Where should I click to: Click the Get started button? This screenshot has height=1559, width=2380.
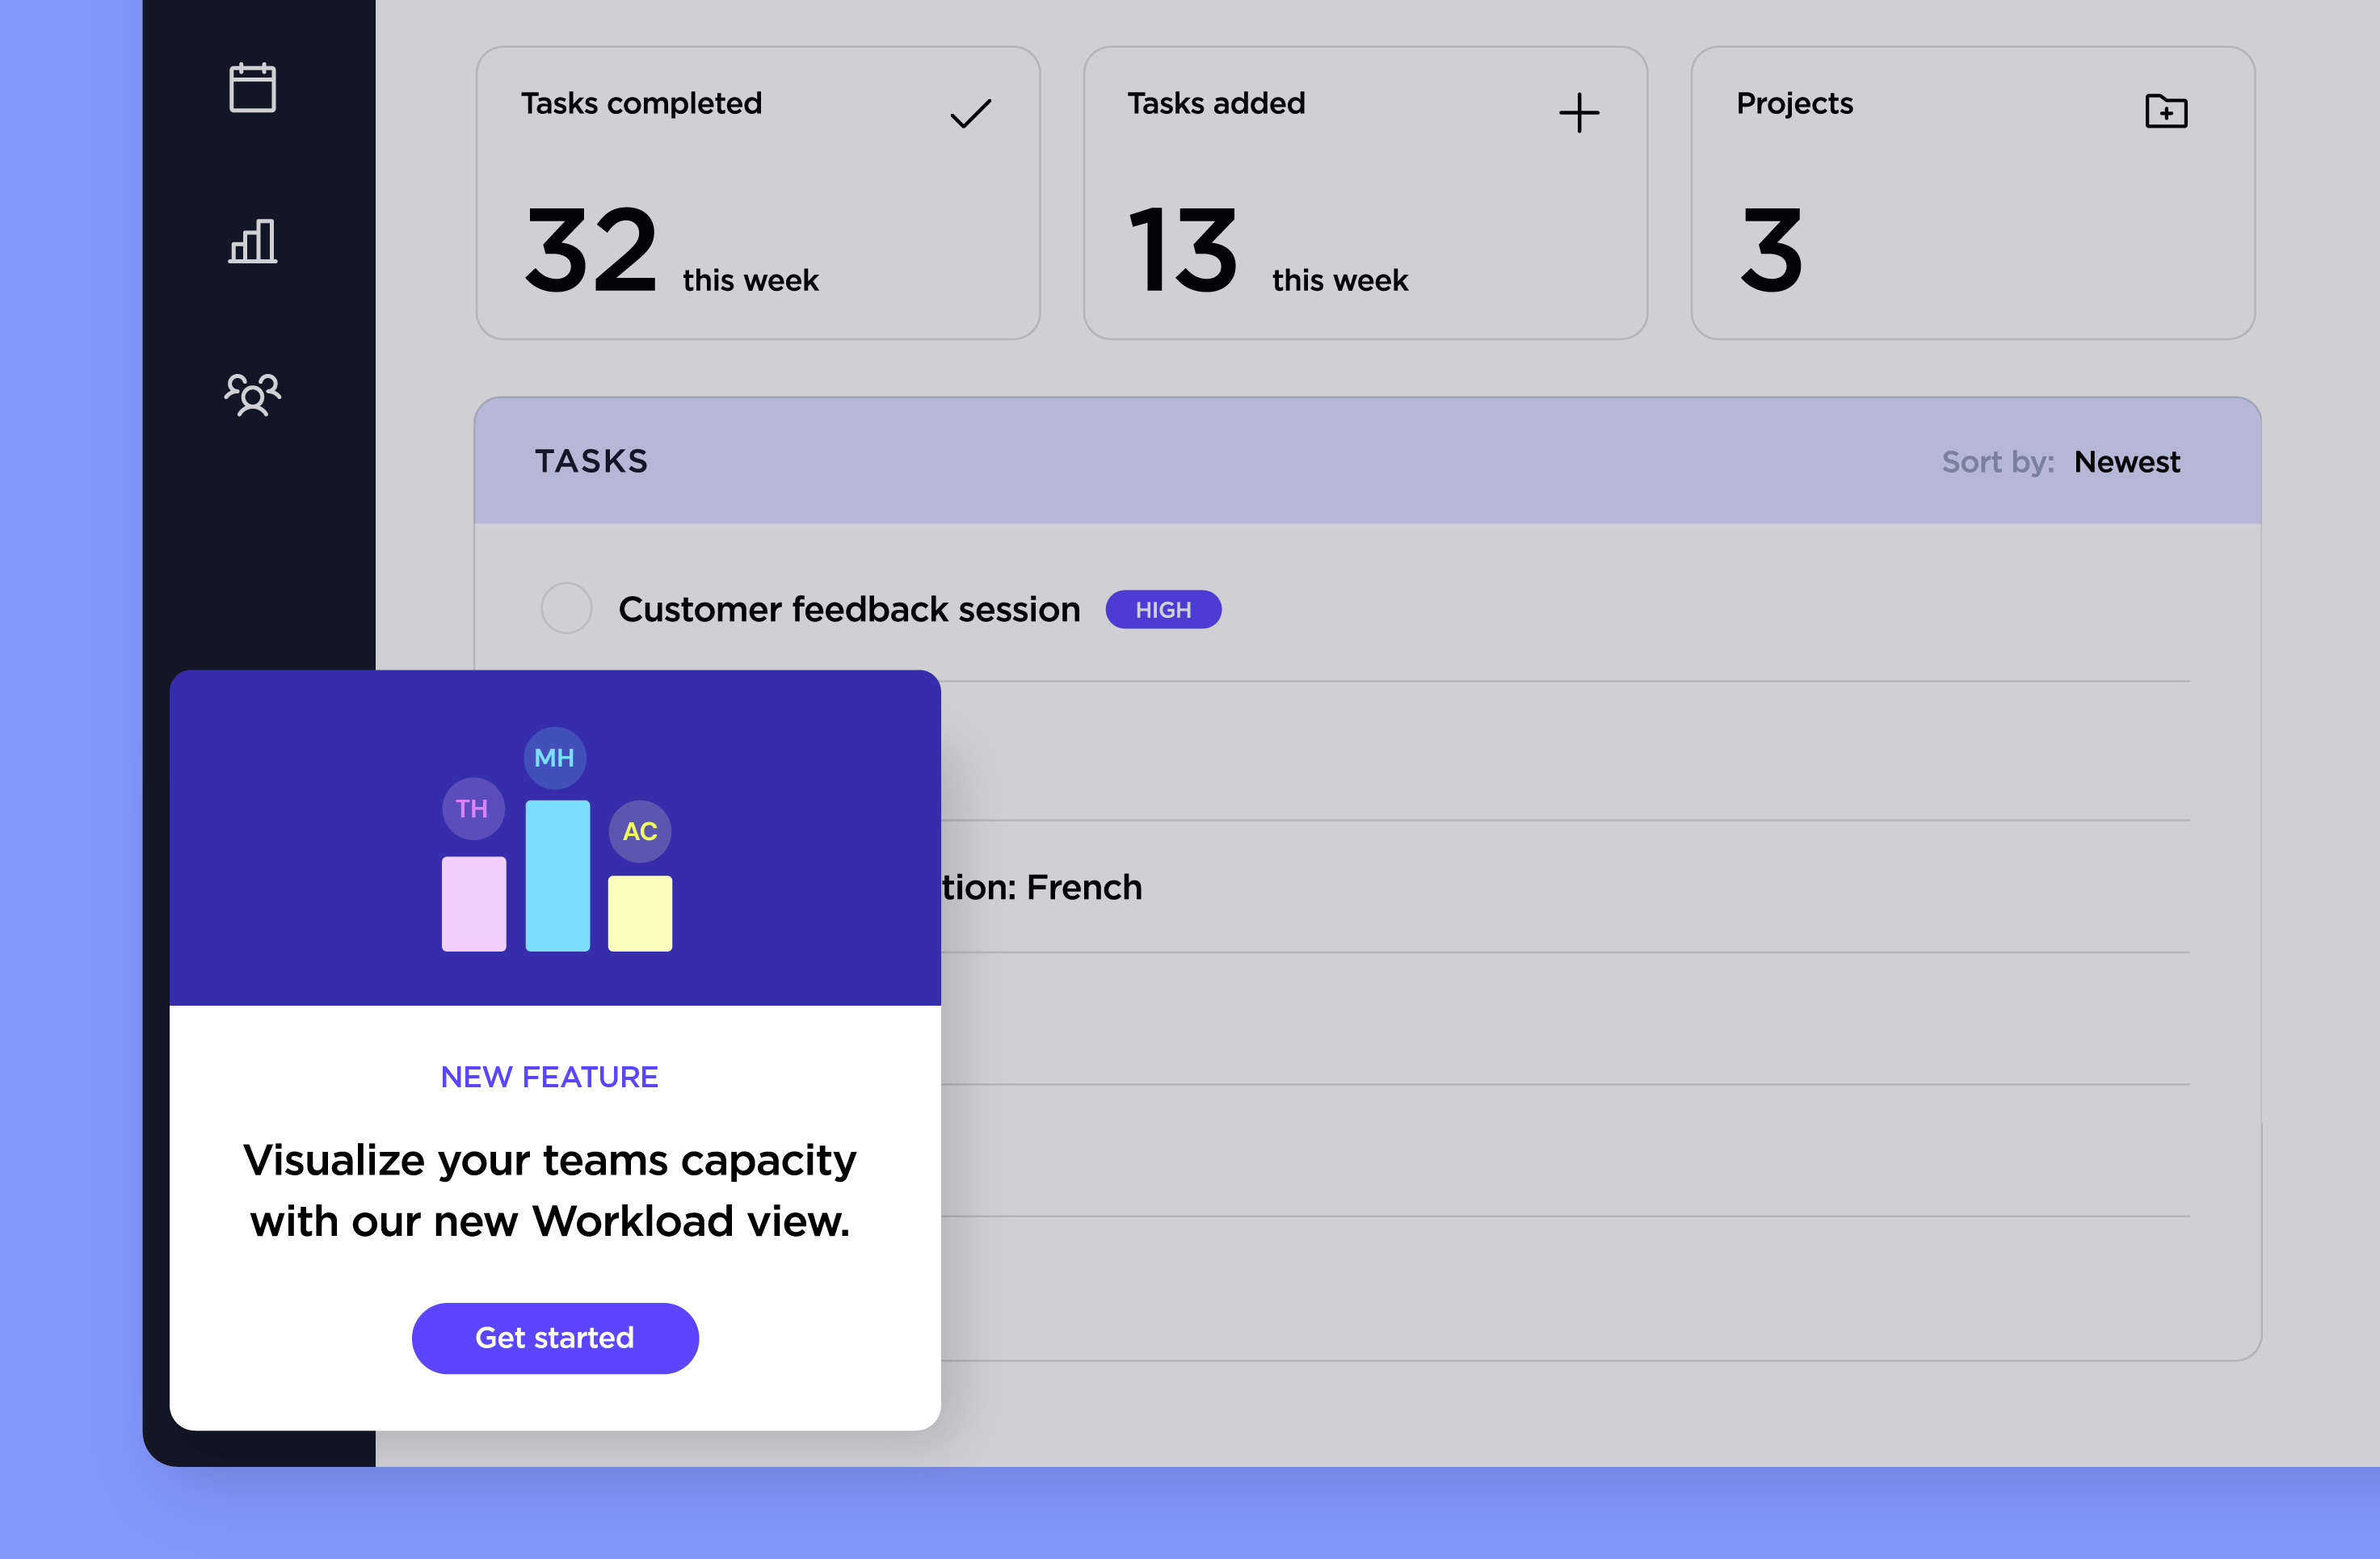point(554,1337)
